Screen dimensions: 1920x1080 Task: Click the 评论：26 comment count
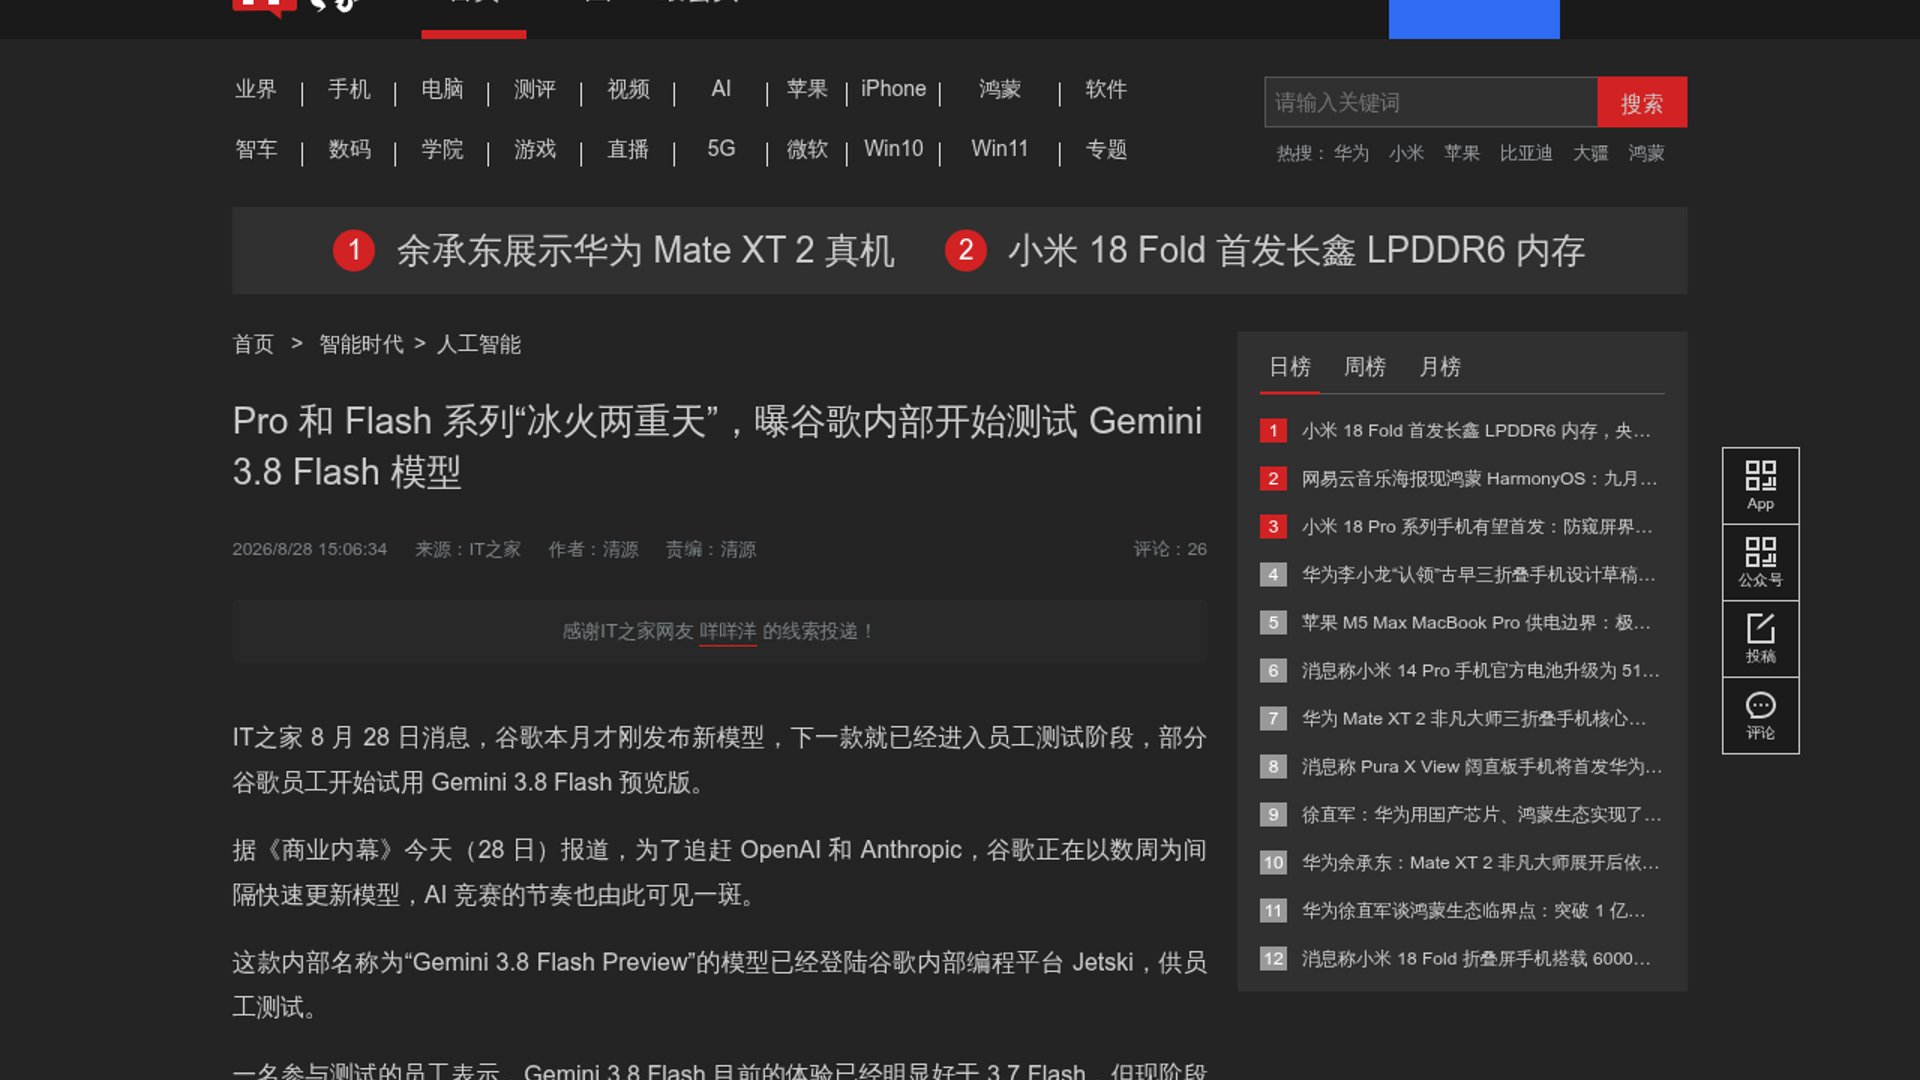coord(1169,549)
